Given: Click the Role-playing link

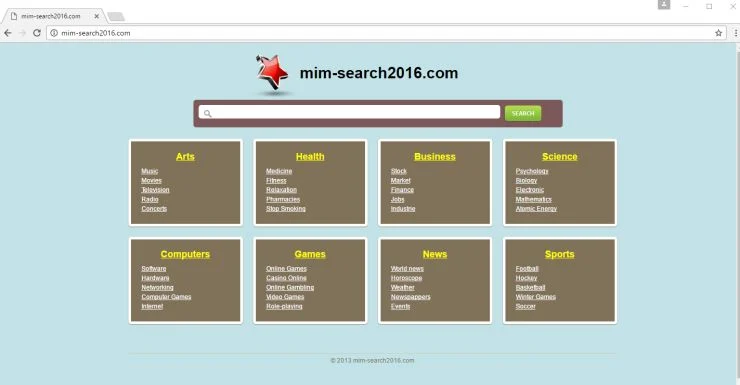Looking at the screenshot, I should 284,307.
